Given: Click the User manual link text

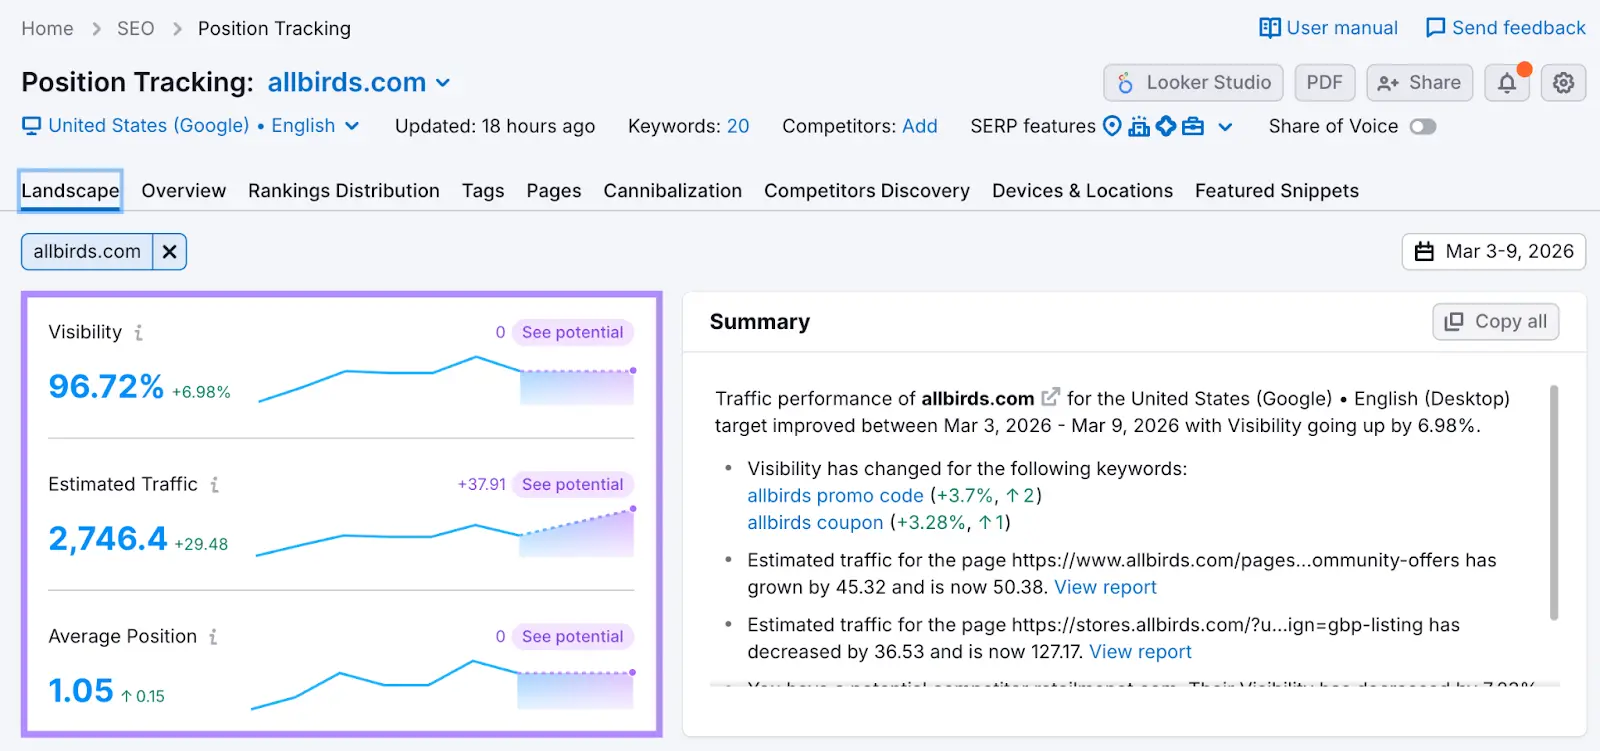Looking at the screenshot, I should tap(1342, 28).
